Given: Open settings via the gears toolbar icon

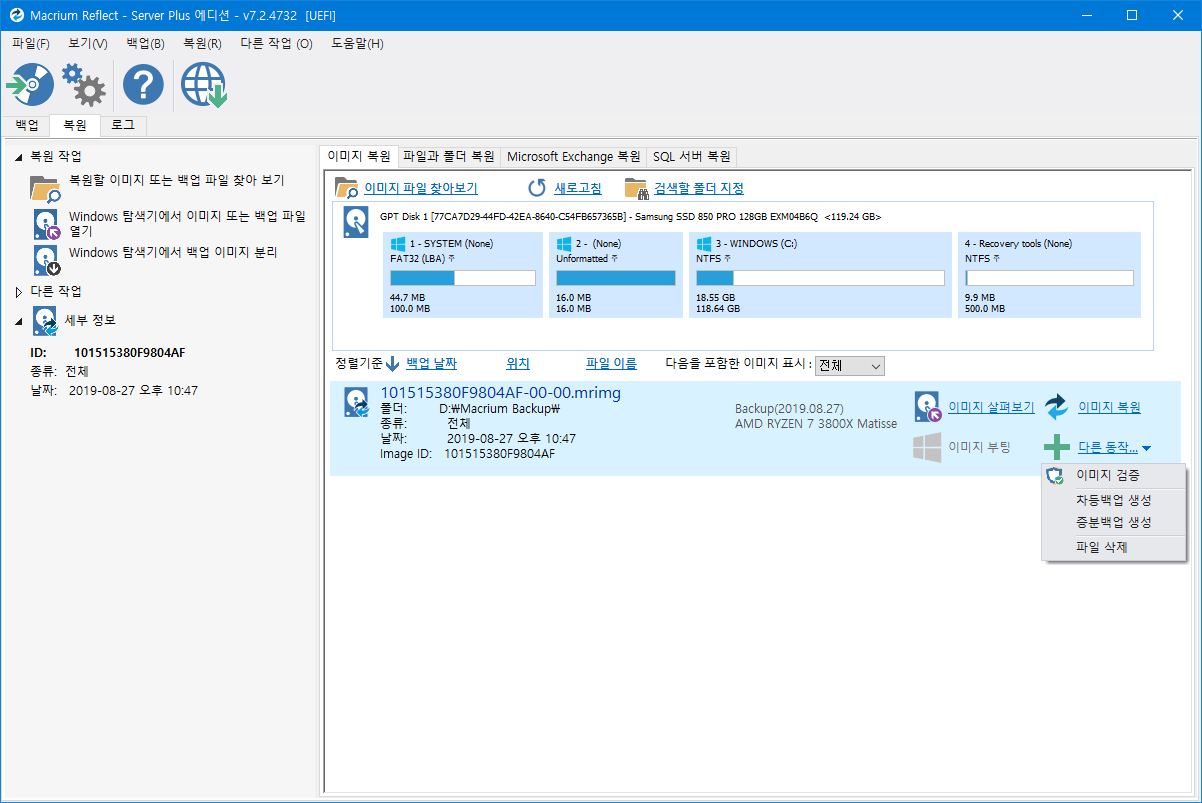Looking at the screenshot, I should 84,85.
